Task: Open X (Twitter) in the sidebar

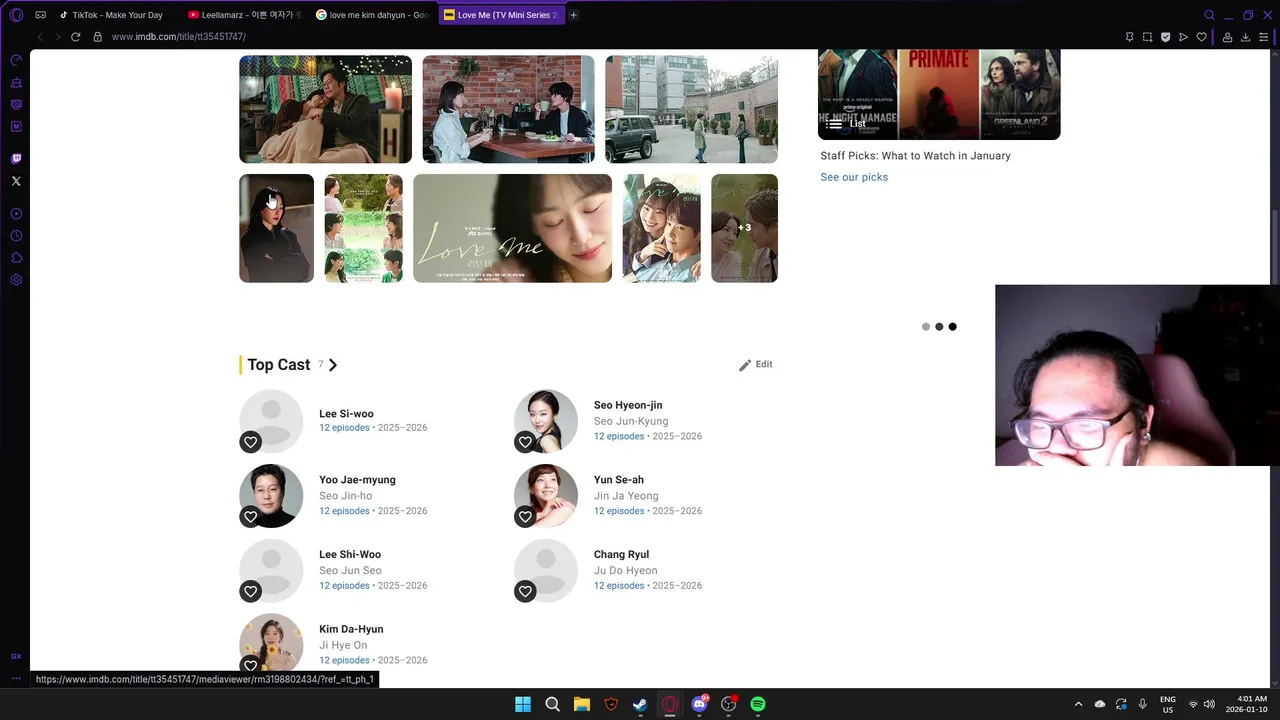Action: (x=16, y=181)
